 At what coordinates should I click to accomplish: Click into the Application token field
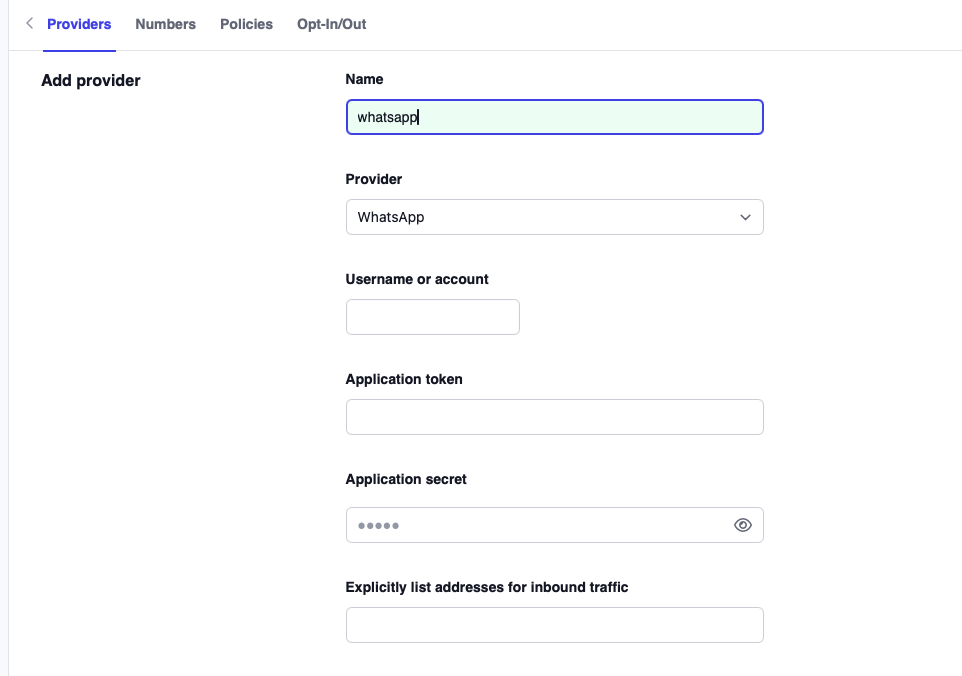coord(554,417)
